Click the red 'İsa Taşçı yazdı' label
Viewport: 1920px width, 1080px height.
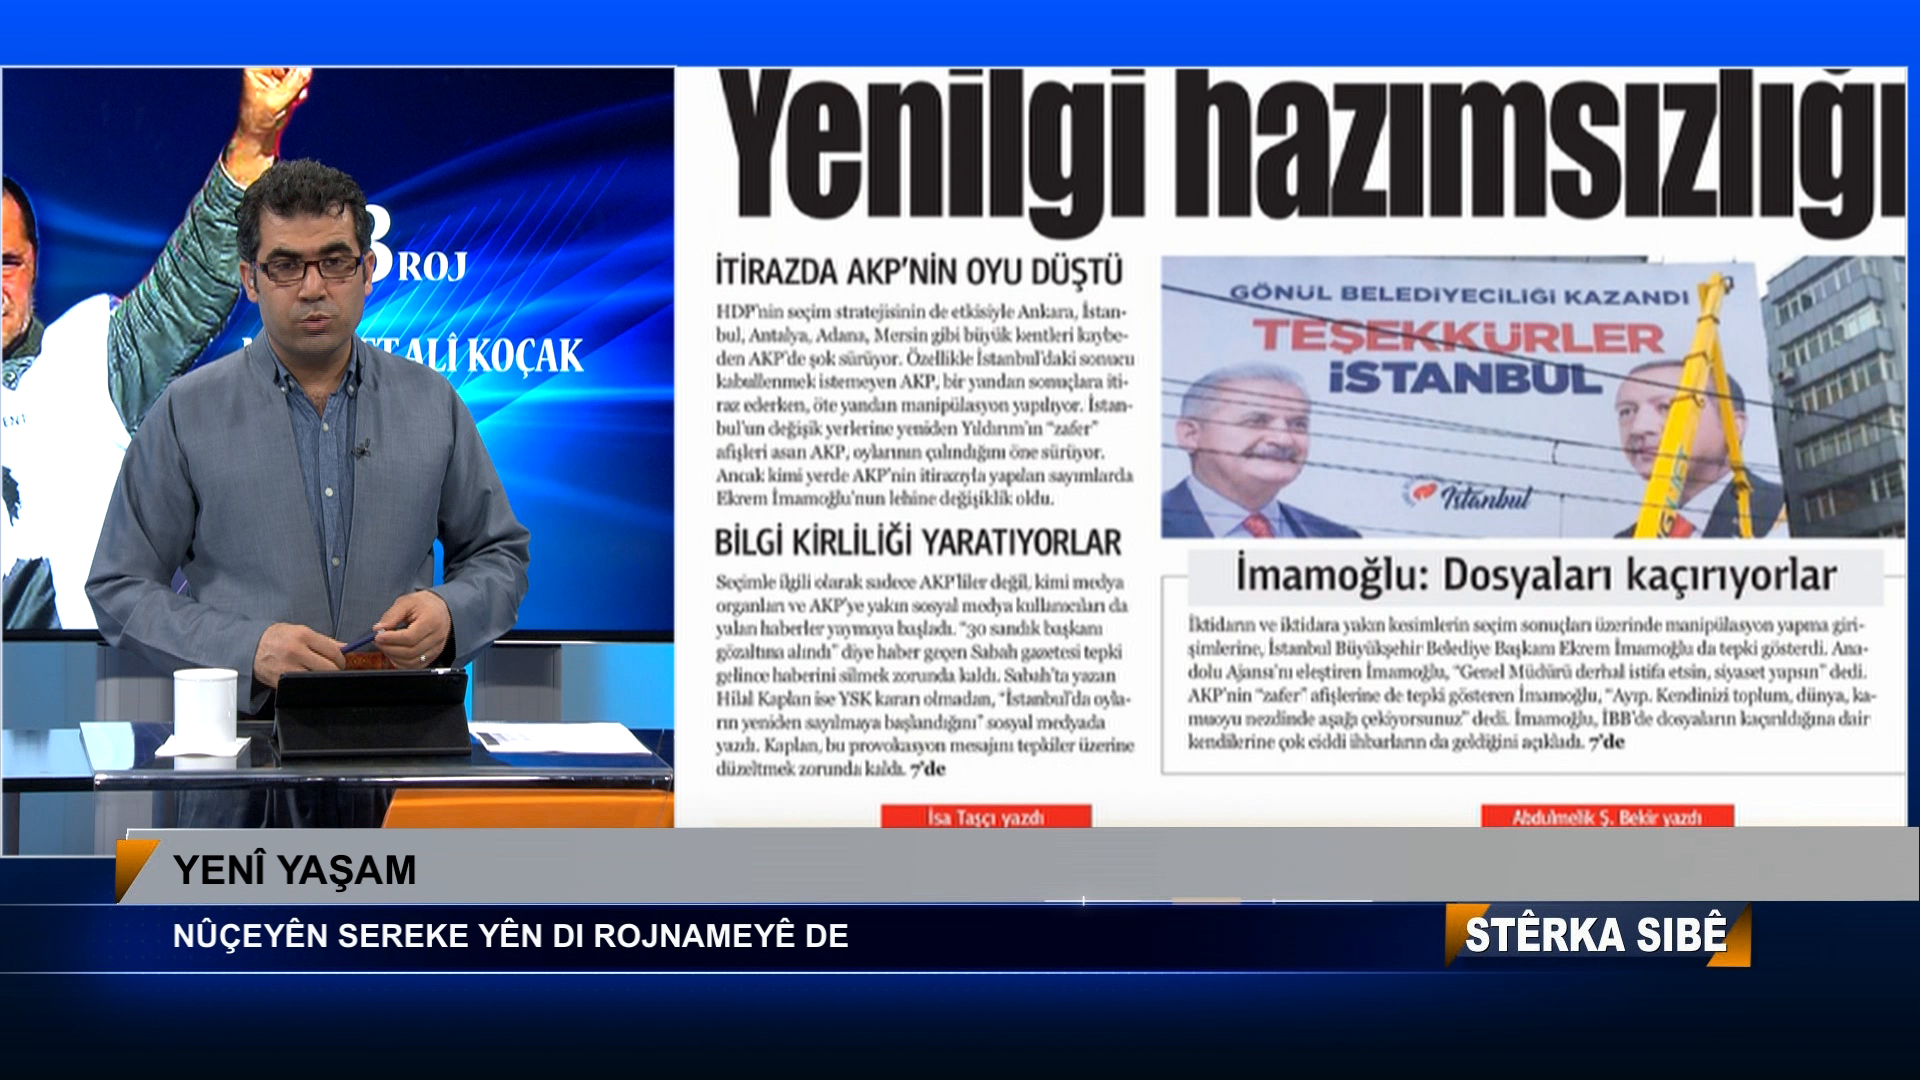coord(986,817)
